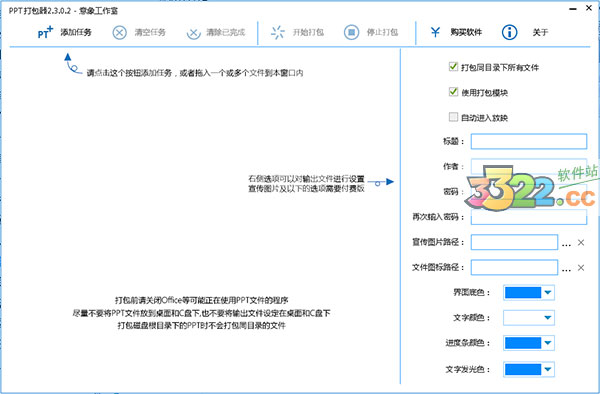This screenshot has height=394, width=600.
Task: Select the 清空任务 label
Action: (150, 33)
